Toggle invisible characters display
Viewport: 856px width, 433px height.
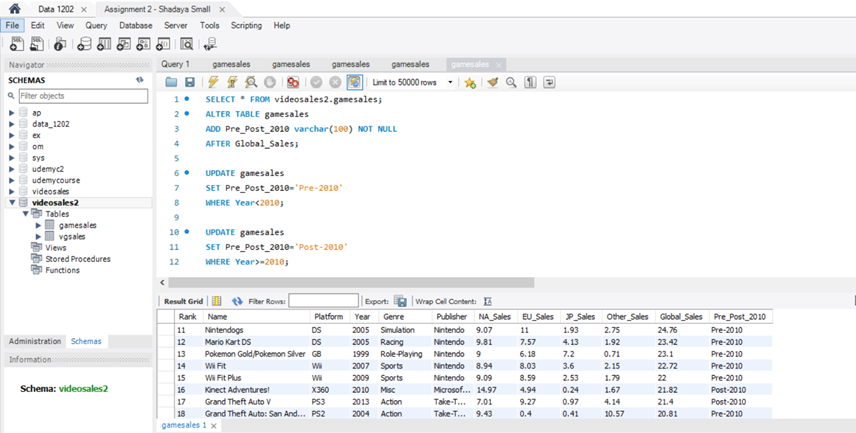click(530, 82)
